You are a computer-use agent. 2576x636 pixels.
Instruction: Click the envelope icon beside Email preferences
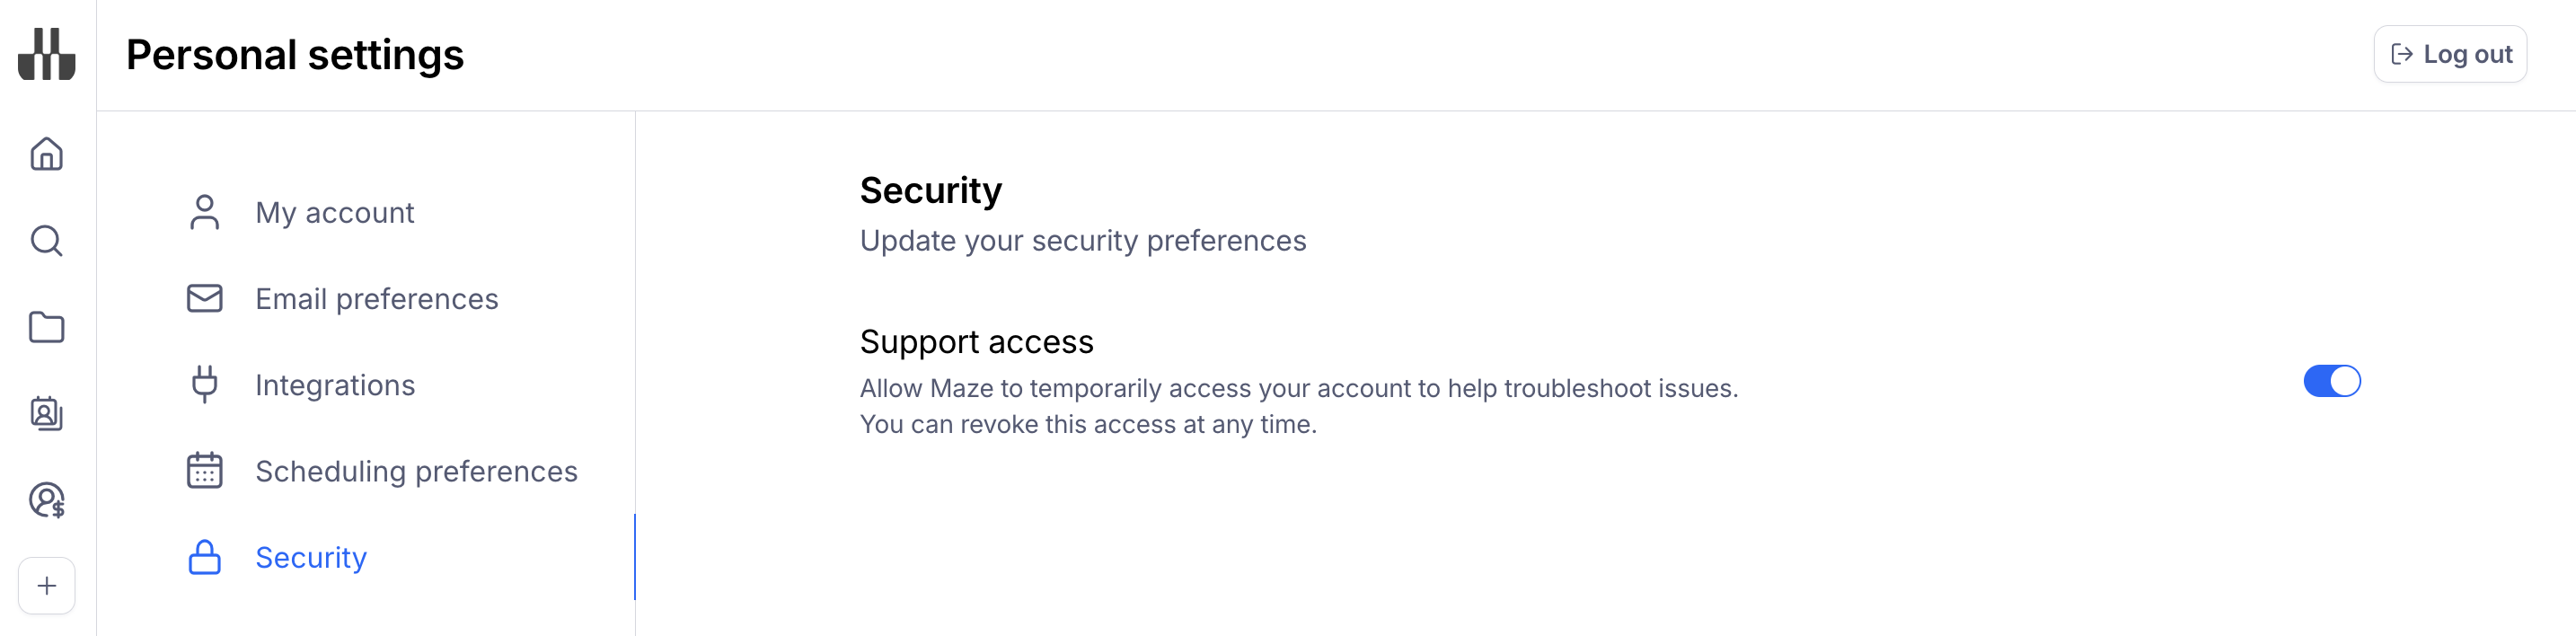(x=205, y=298)
